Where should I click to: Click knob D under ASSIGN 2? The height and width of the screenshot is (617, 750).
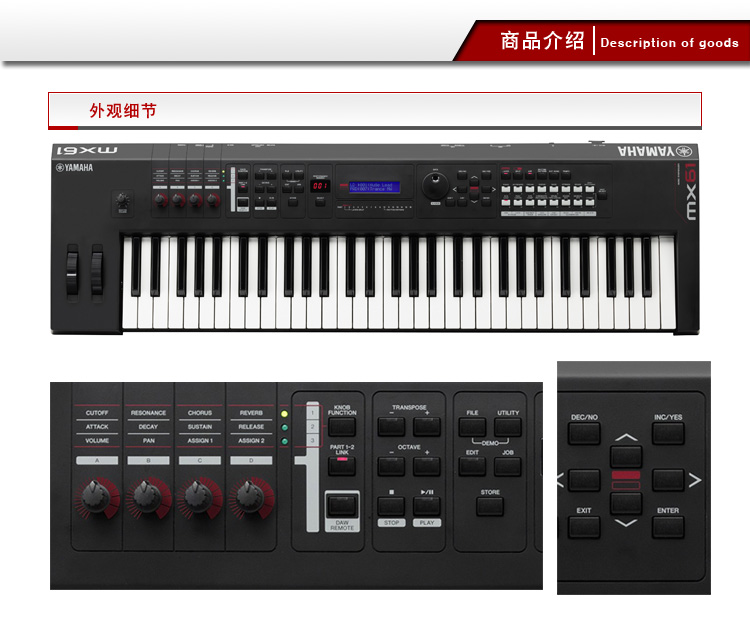coord(251,497)
